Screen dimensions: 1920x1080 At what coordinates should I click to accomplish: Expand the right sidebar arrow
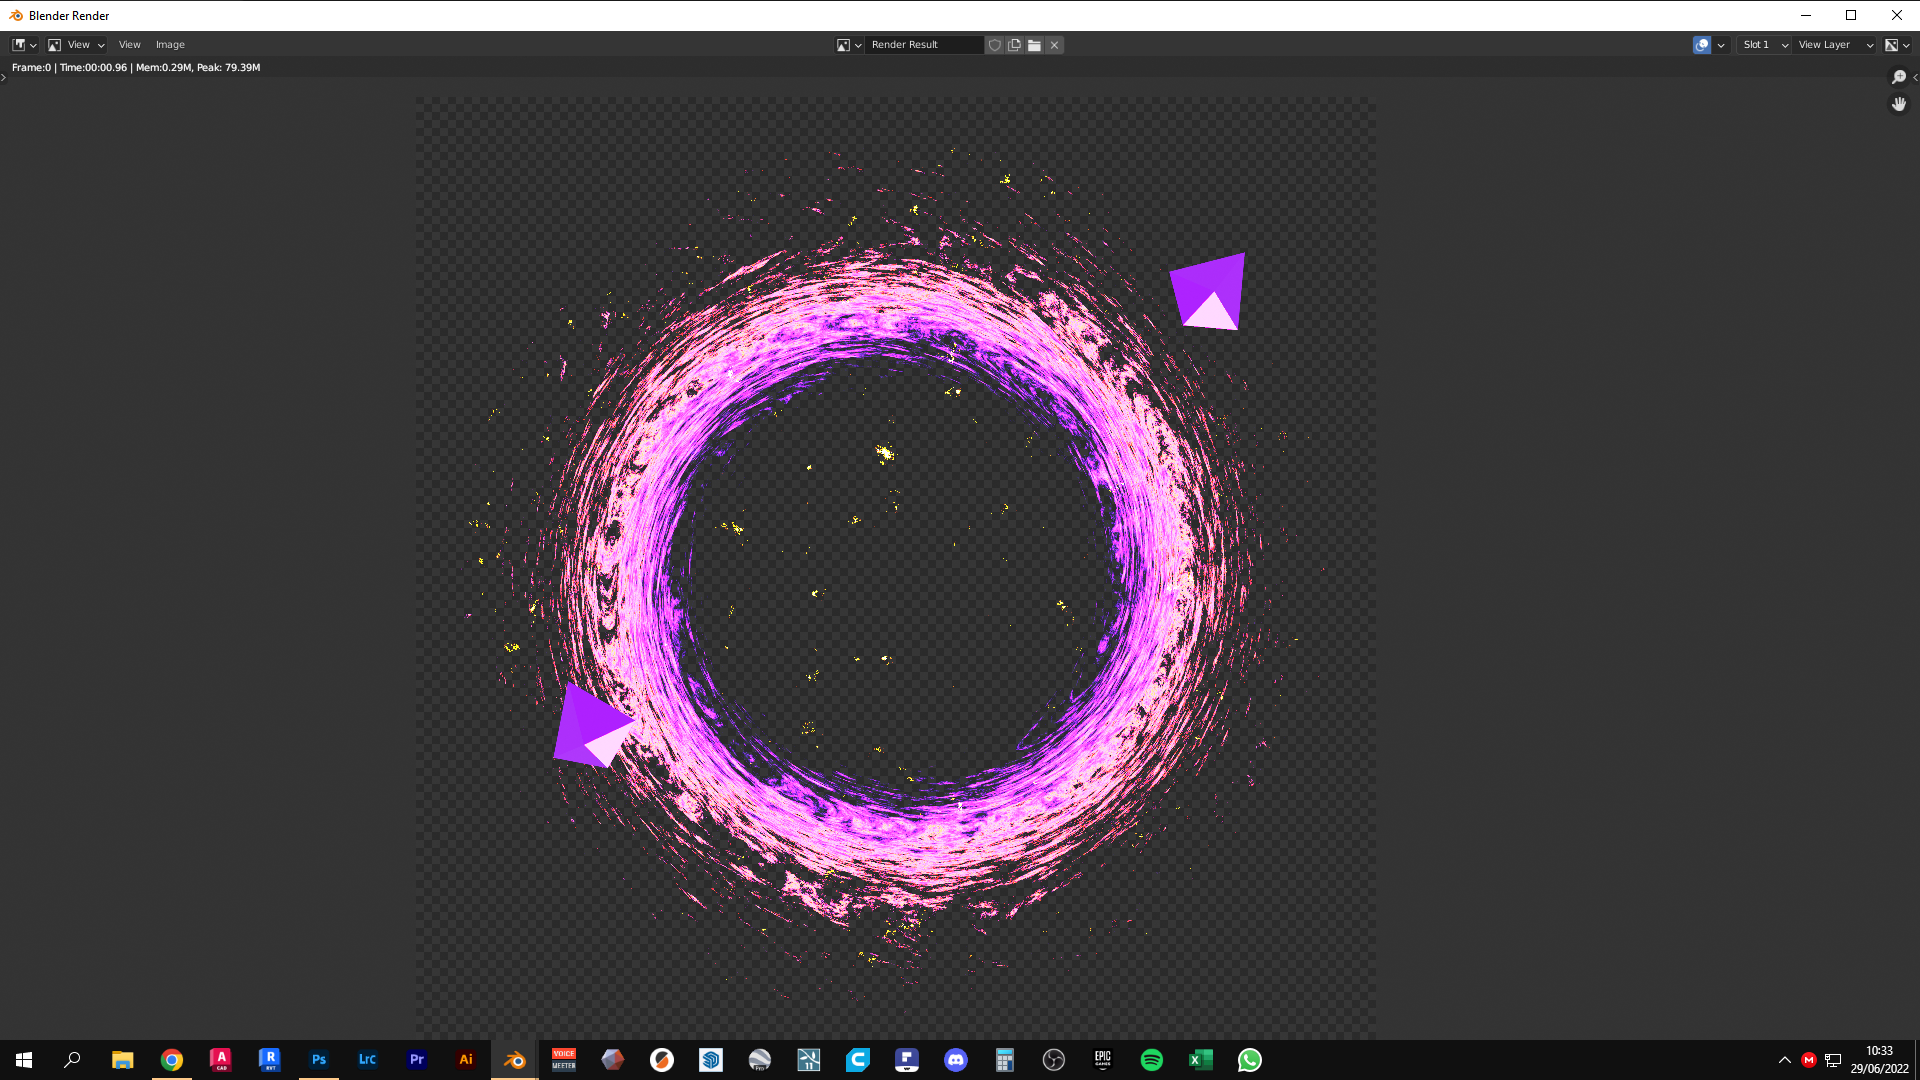click(1915, 77)
